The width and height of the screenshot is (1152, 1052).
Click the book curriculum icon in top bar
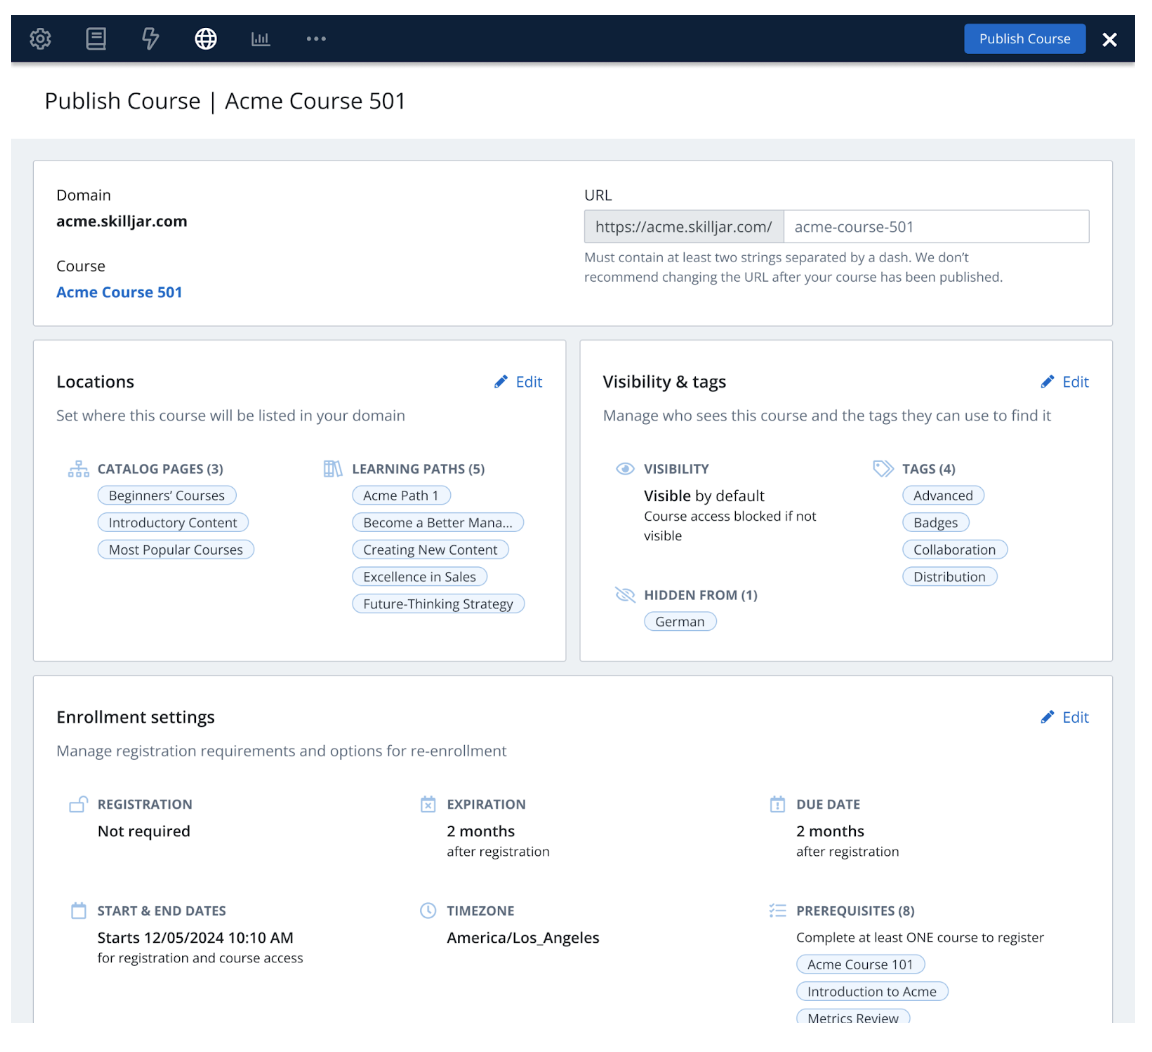pyautogui.click(x=96, y=39)
